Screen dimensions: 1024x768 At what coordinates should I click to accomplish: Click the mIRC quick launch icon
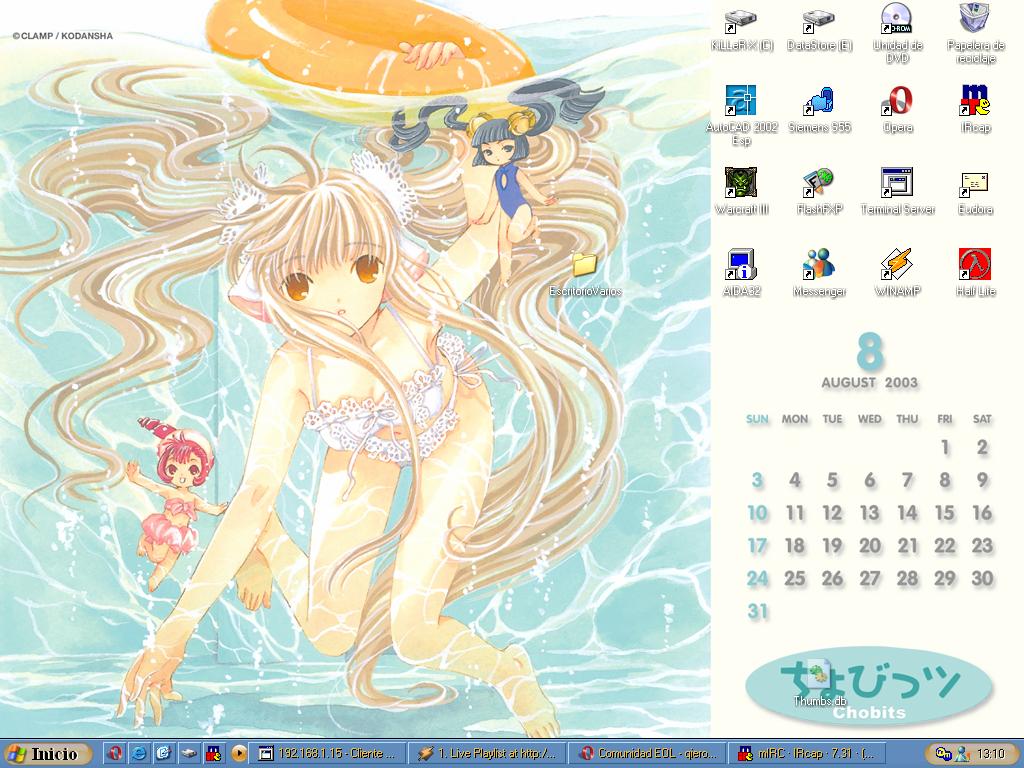click(x=214, y=754)
